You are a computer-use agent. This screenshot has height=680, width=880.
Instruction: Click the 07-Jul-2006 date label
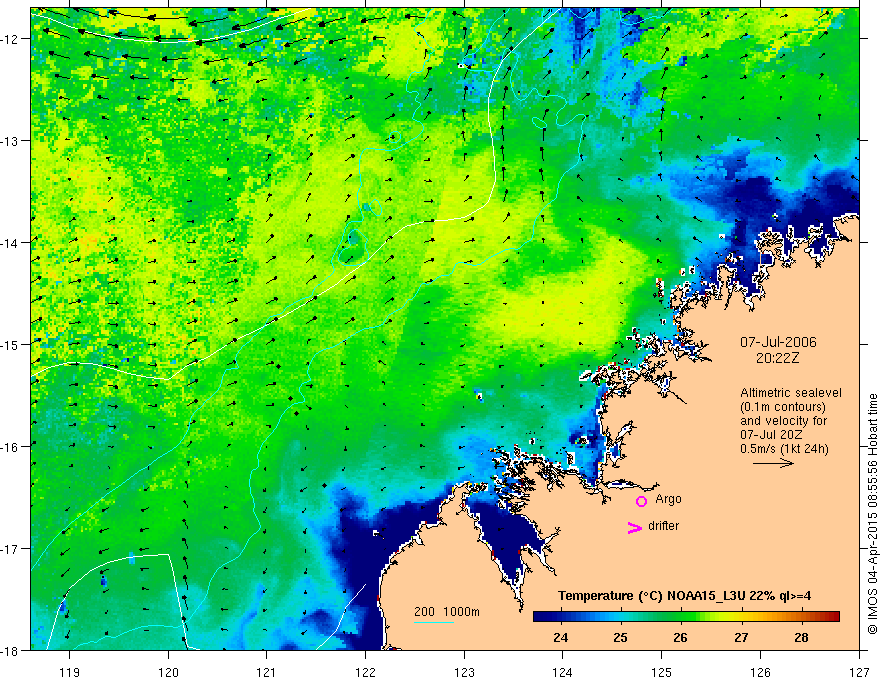(x=778, y=342)
